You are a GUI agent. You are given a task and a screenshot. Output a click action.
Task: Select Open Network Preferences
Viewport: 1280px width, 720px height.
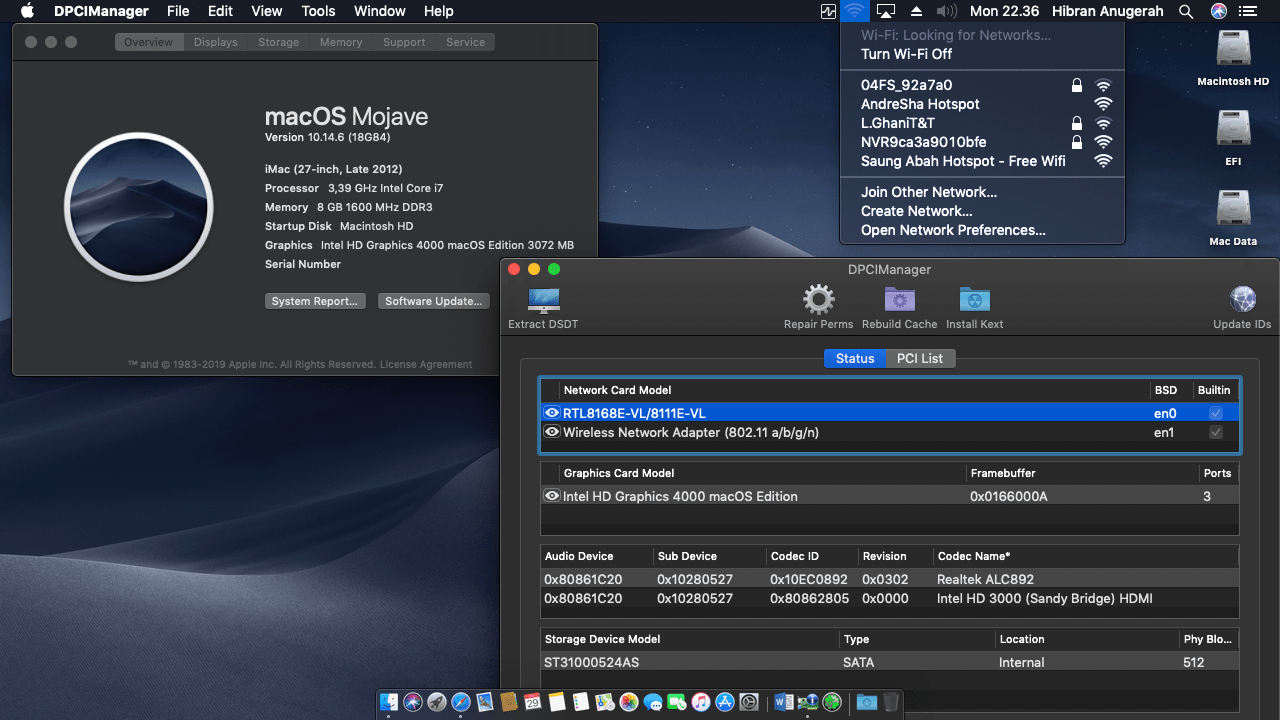pyautogui.click(x=982, y=230)
